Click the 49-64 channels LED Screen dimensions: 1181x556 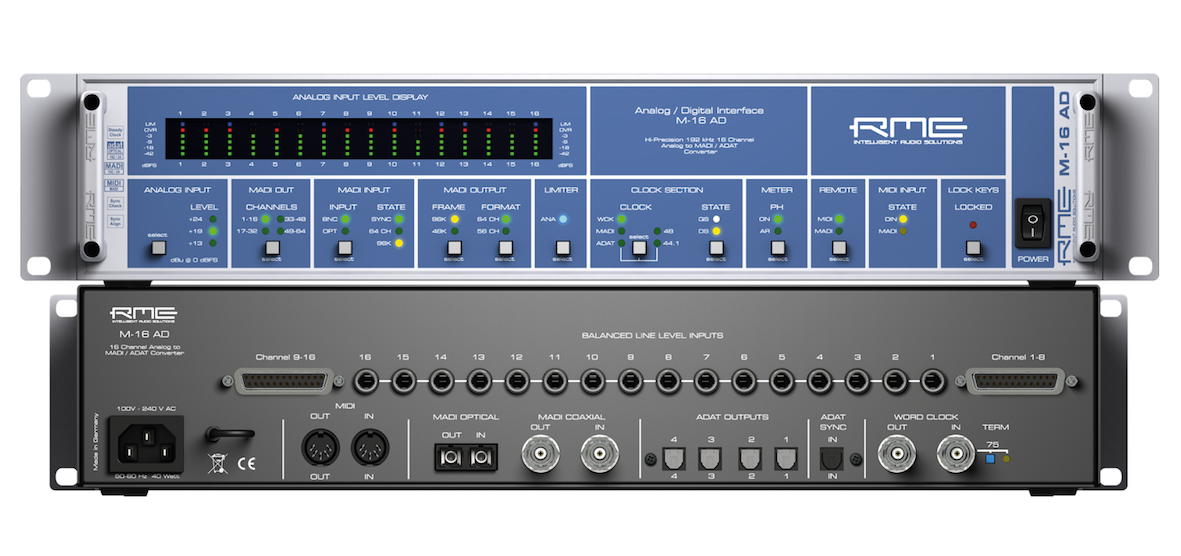coord(280,231)
